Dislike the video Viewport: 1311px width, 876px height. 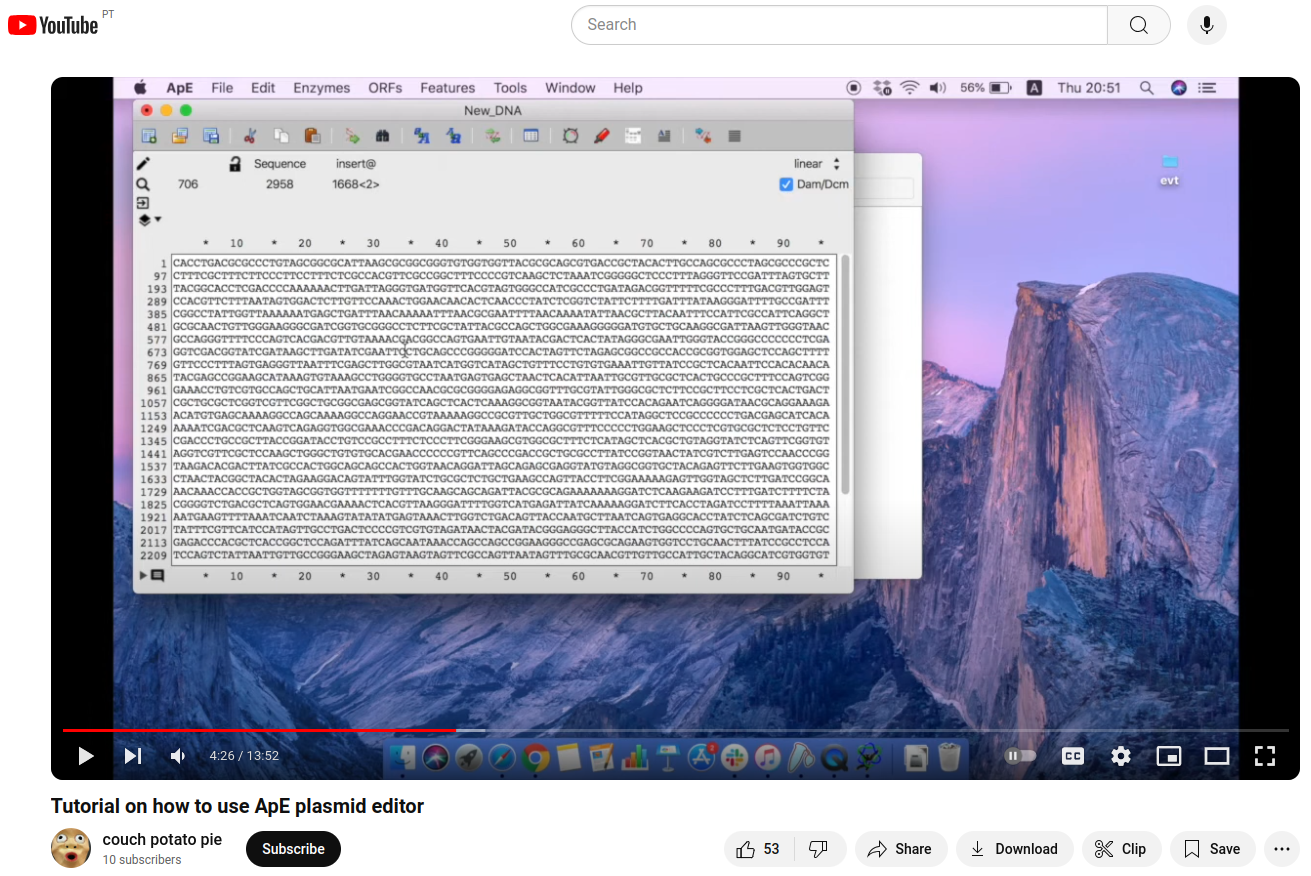coord(818,849)
